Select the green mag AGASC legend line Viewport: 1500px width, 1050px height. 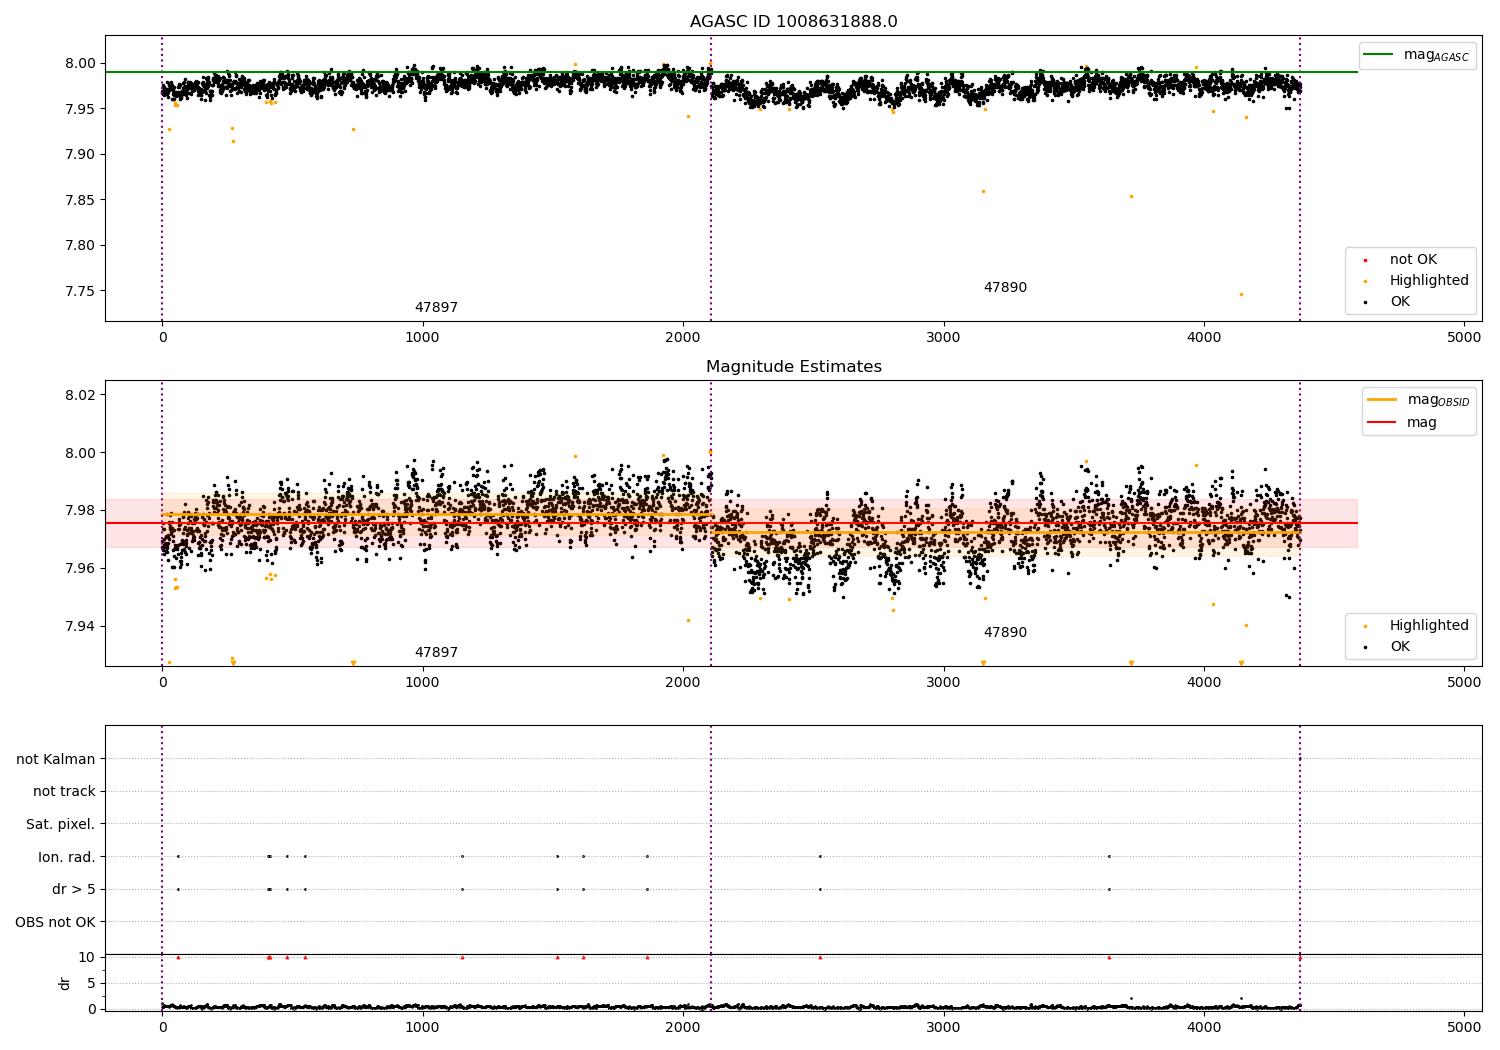(1380, 55)
